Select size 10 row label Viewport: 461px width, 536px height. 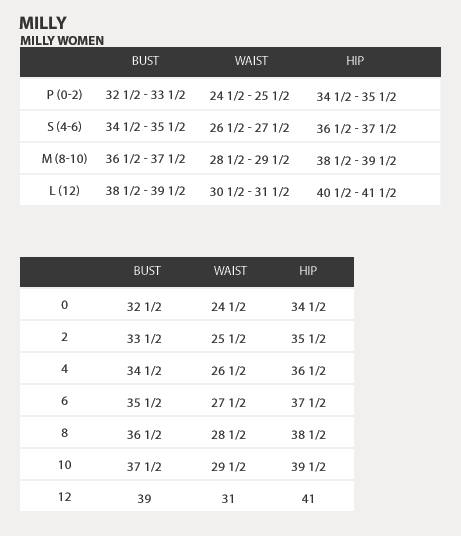[x=65, y=465]
